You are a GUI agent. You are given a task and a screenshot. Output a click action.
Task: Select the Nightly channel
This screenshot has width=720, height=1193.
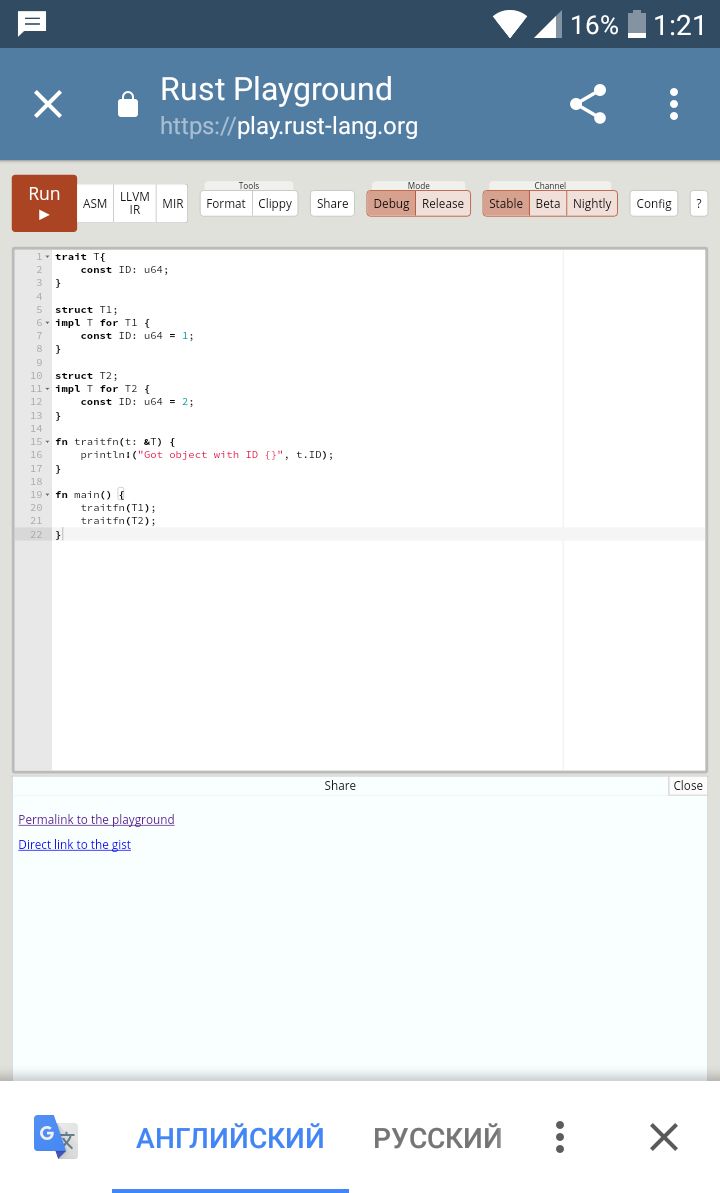tap(592, 203)
